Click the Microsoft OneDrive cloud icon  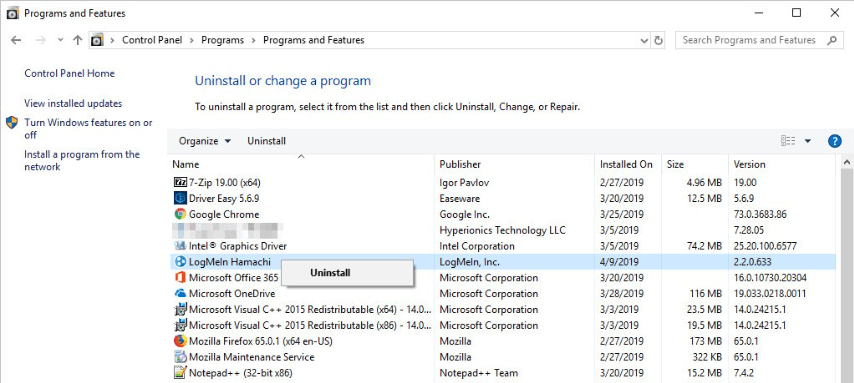pyautogui.click(x=180, y=294)
